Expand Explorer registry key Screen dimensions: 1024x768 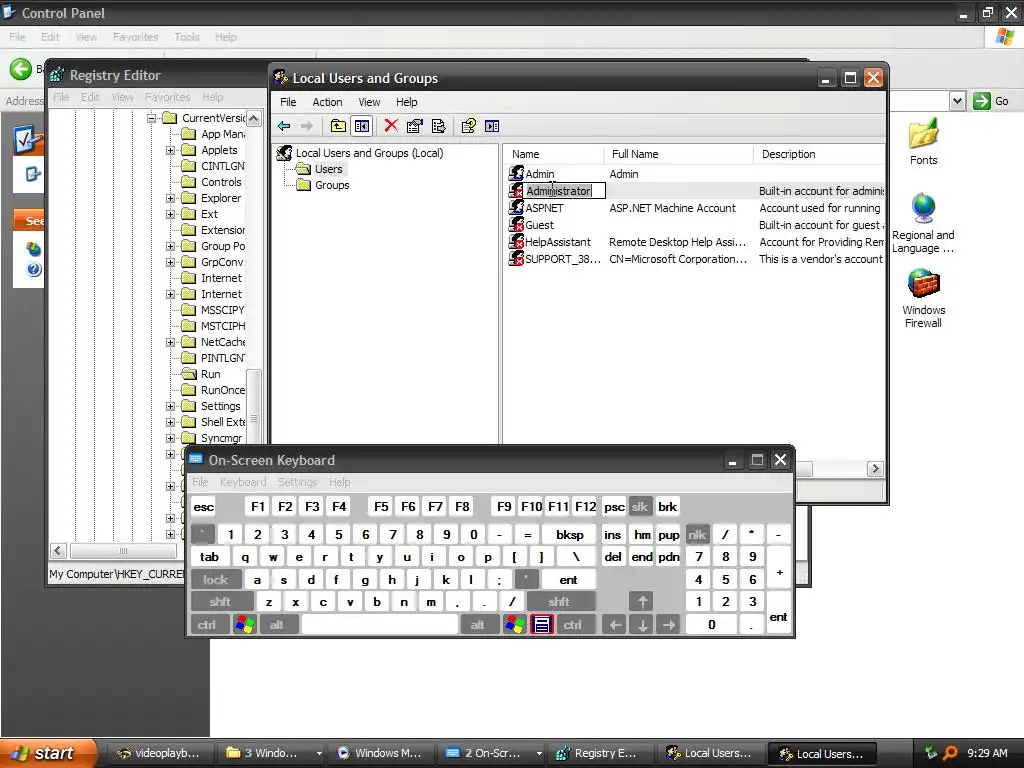point(170,199)
